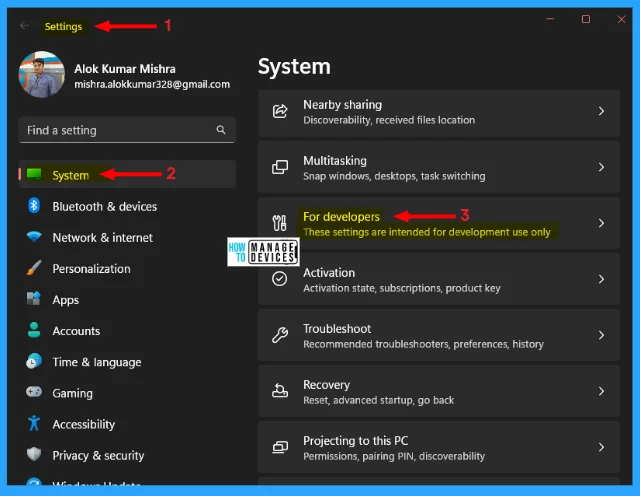The width and height of the screenshot is (640, 496).
Task: Expand For developers chevron
Action: pos(601,223)
